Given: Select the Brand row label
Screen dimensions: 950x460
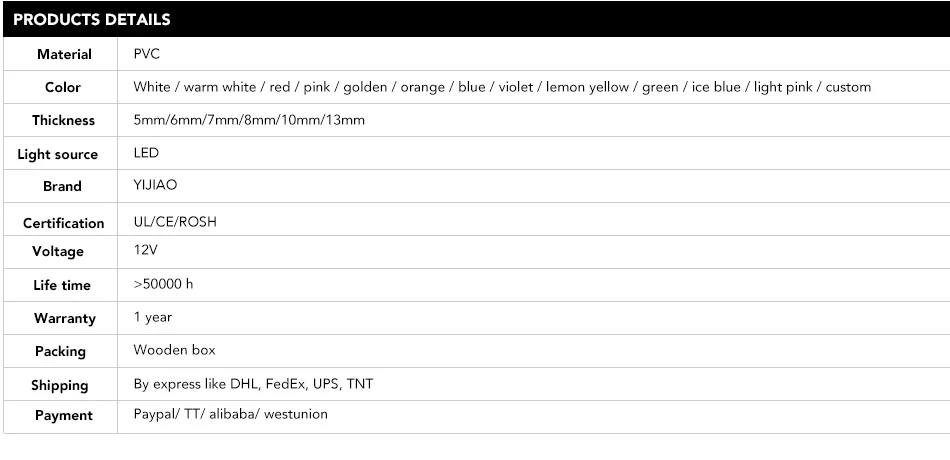Looking at the screenshot, I should [x=62, y=186].
